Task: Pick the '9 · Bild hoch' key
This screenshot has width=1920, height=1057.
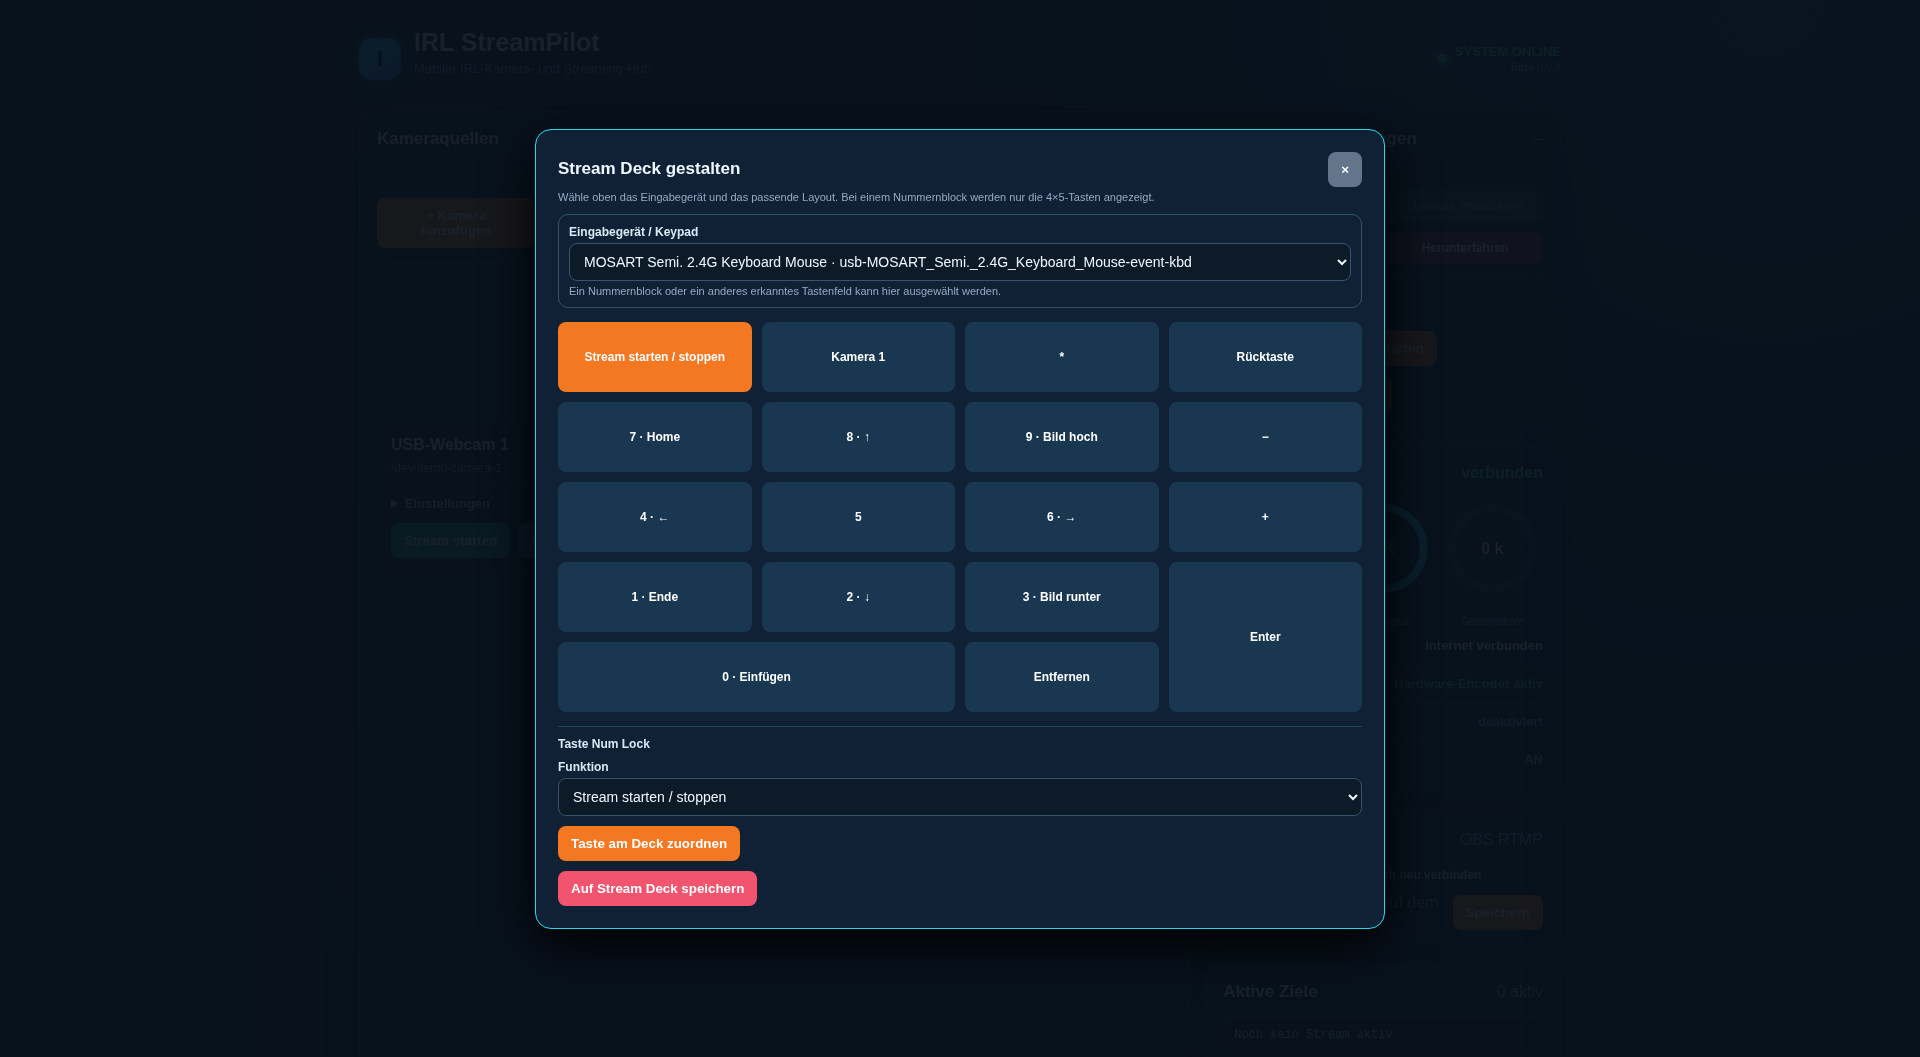Action: click(x=1062, y=437)
